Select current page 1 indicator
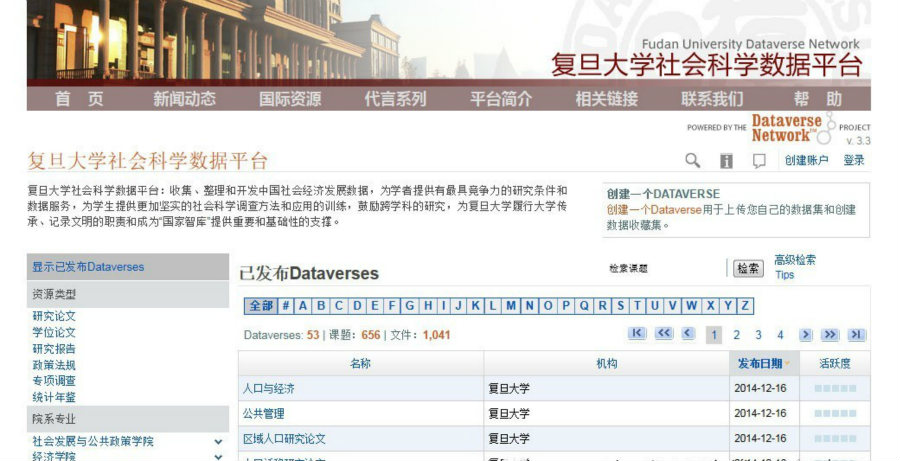900x461 pixels. [x=713, y=335]
